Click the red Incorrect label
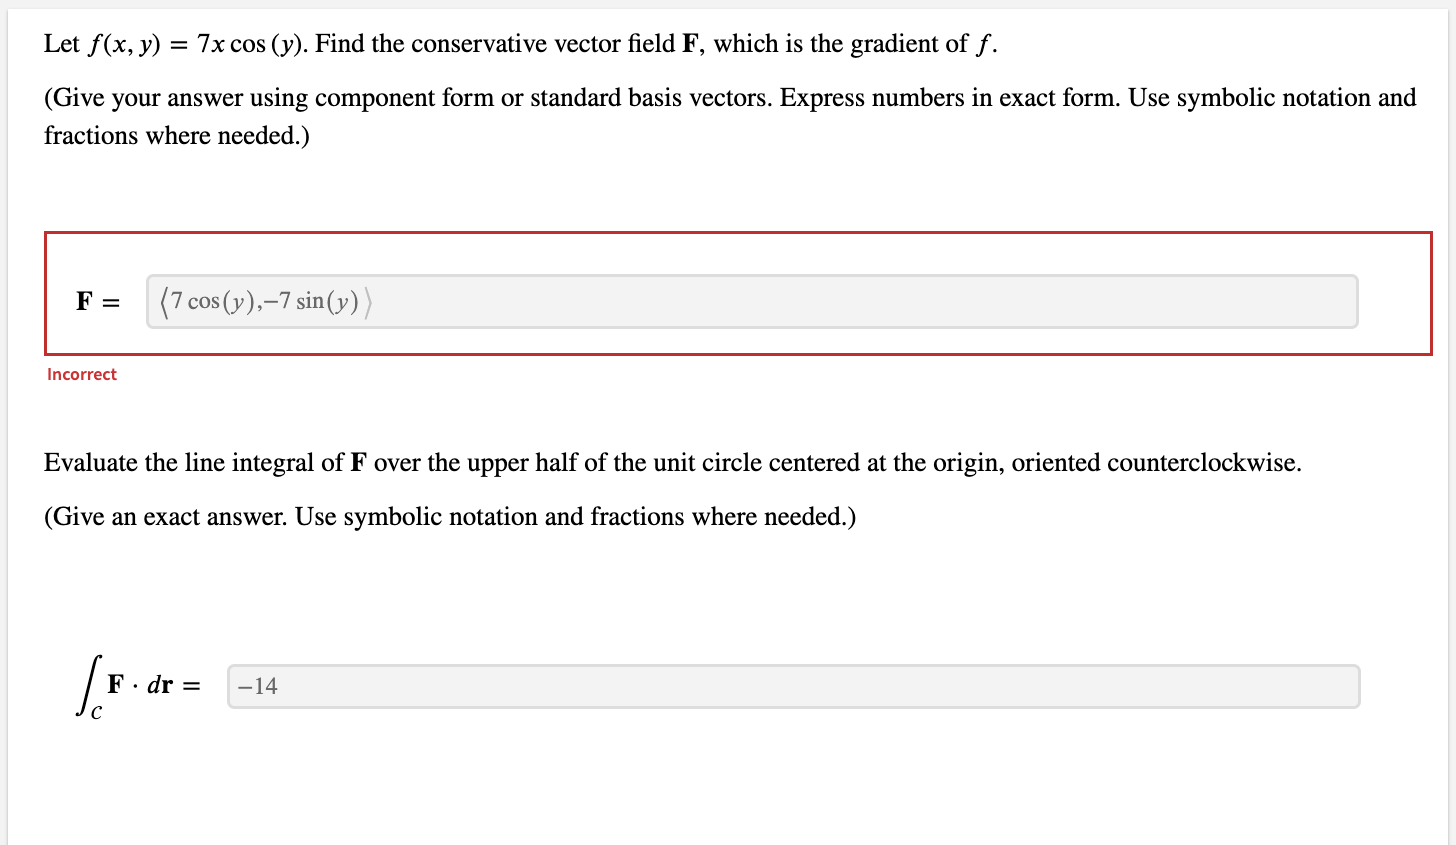The image size is (1456, 845). [81, 374]
